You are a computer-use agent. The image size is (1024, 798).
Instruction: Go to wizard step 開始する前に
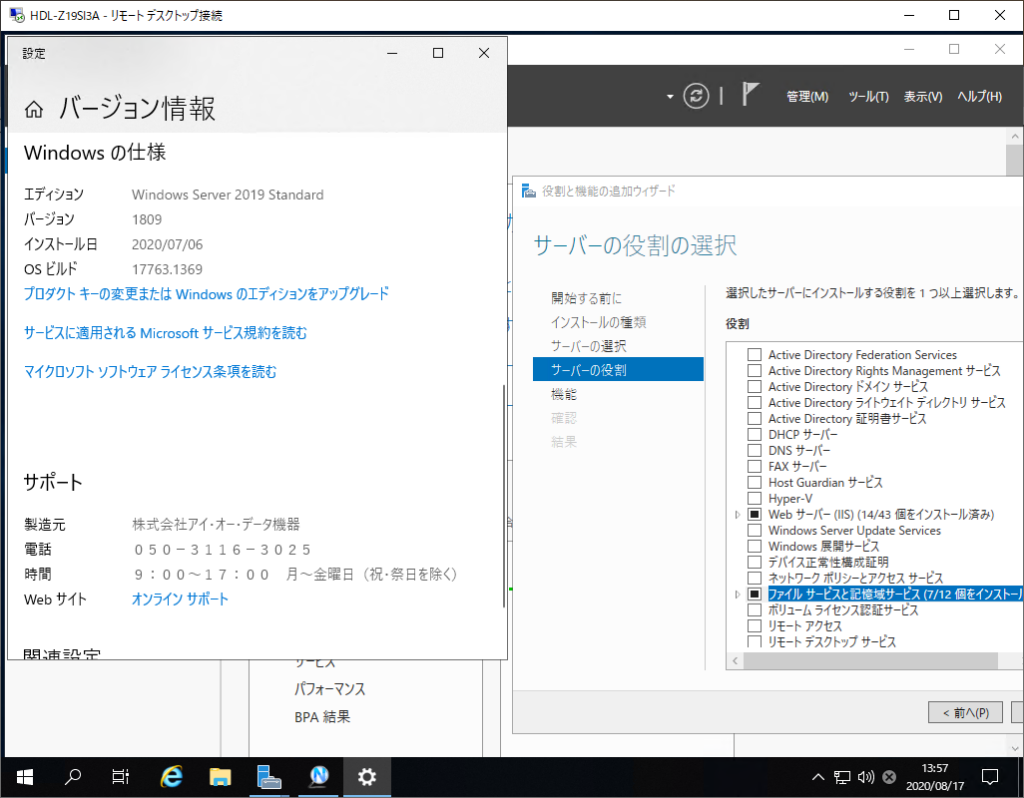pyautogui.click(x=586, y=298)
